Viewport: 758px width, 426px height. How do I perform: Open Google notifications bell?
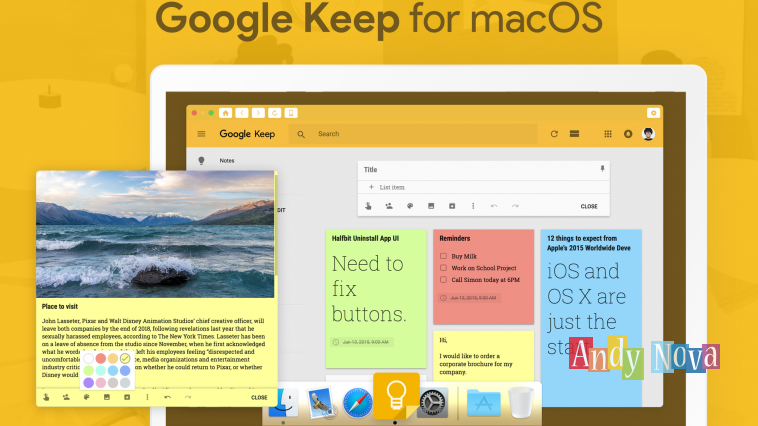click(628, 134)
